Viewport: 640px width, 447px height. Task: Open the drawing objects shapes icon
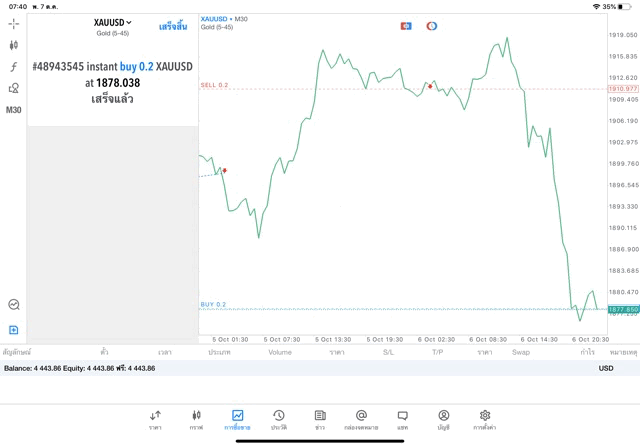14,88
